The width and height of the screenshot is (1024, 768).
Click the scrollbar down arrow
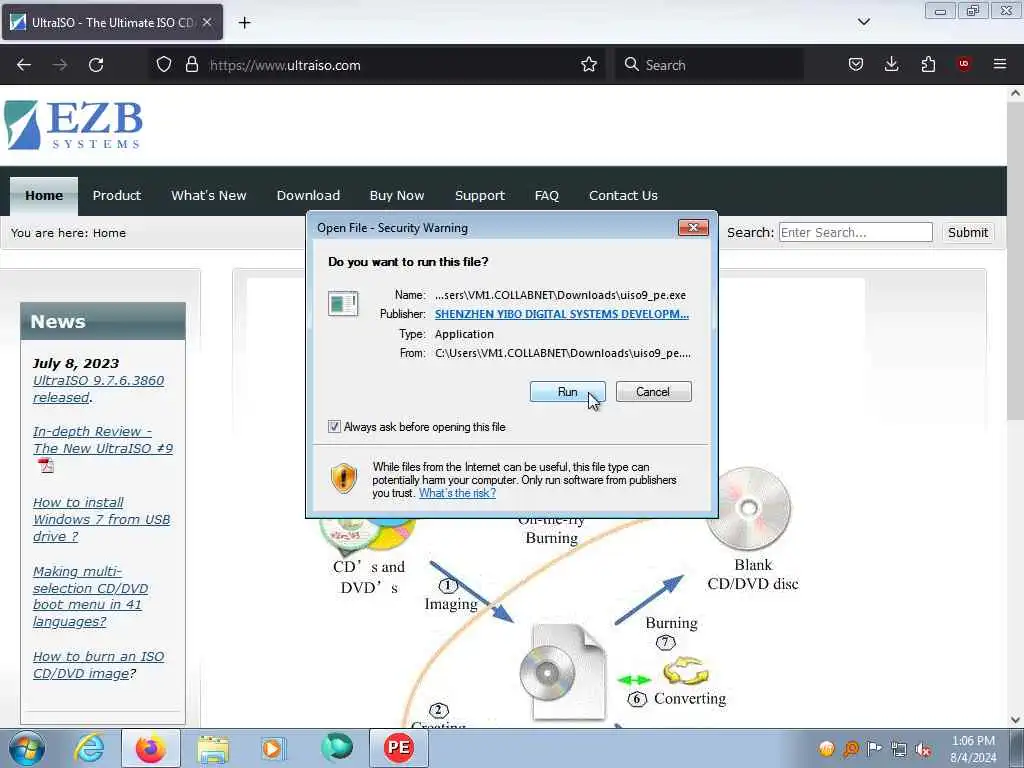click(1015, 719)
